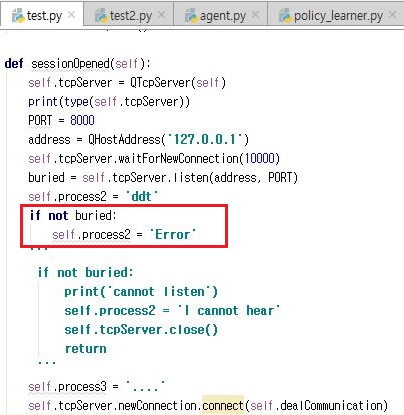Close the test2.py tab
404x415 pixels.
(x=161, y=15)
